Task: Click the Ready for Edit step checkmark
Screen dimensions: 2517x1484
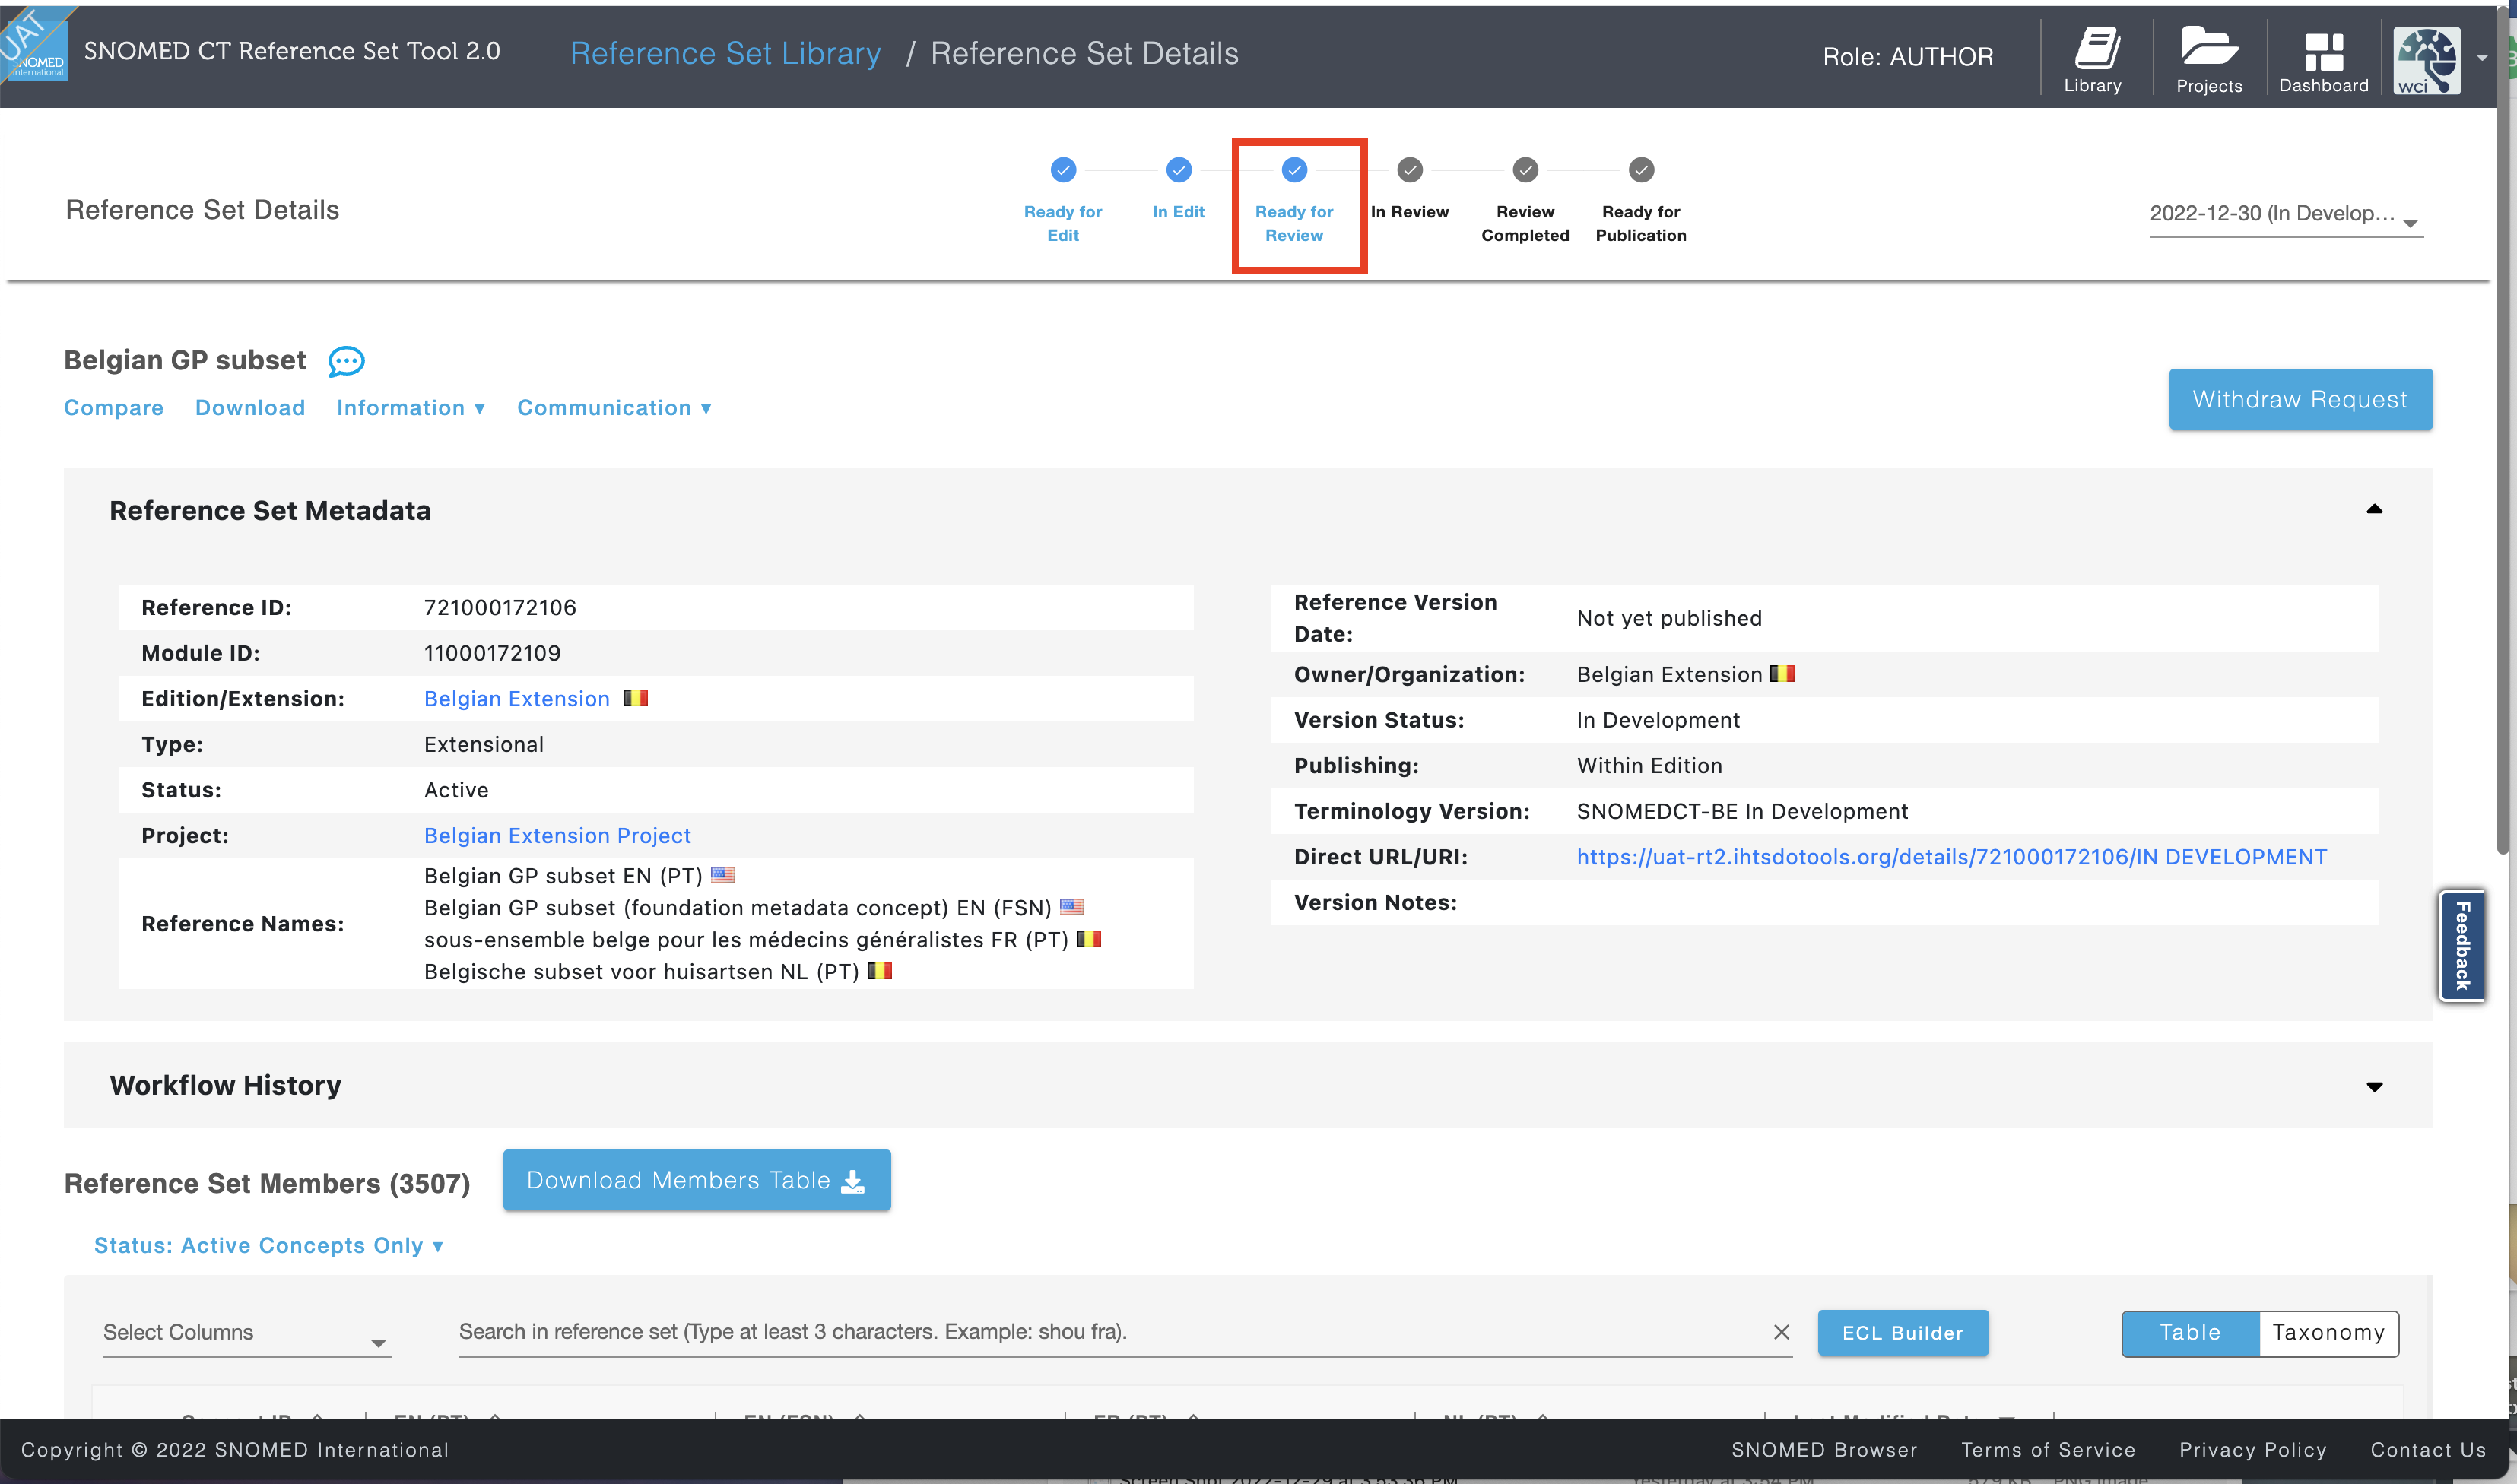Action: pos(1063,170)
